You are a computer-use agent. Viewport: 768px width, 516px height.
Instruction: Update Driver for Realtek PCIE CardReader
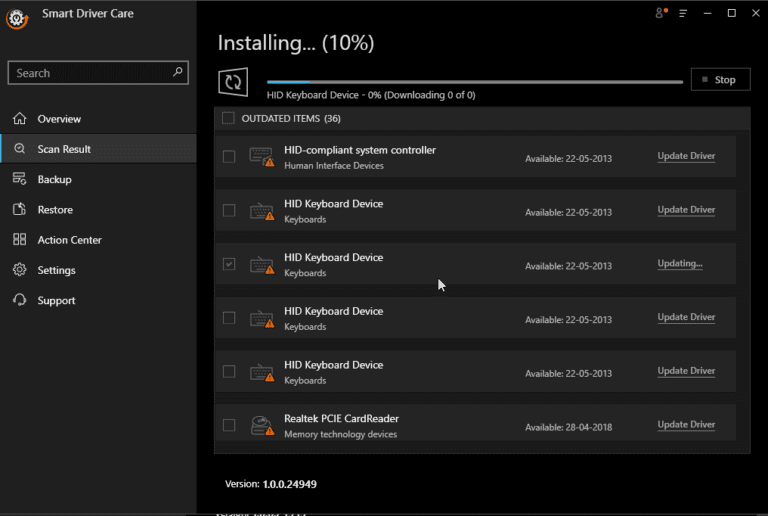pyautogui.click(x=686, y=424)
